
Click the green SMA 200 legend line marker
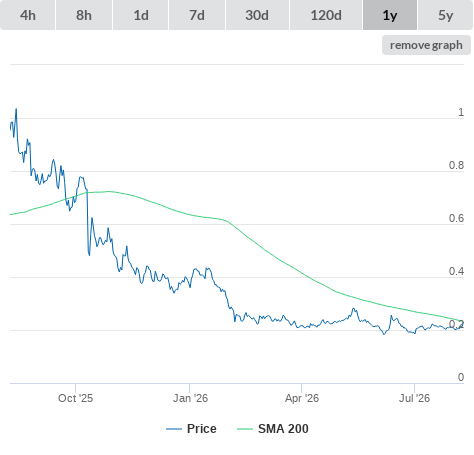click(x=245, y=429)
